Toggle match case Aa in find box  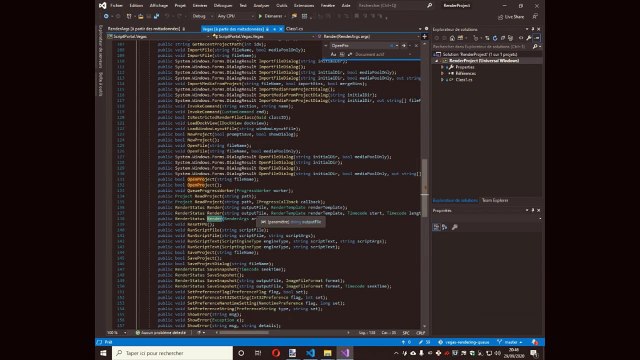[x=333, y=54]
